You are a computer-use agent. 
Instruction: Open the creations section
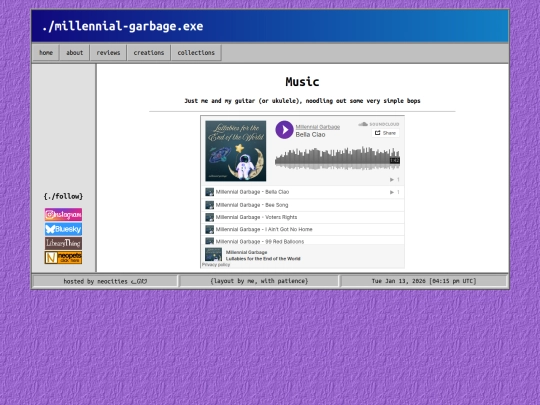(x=149, y=53)
